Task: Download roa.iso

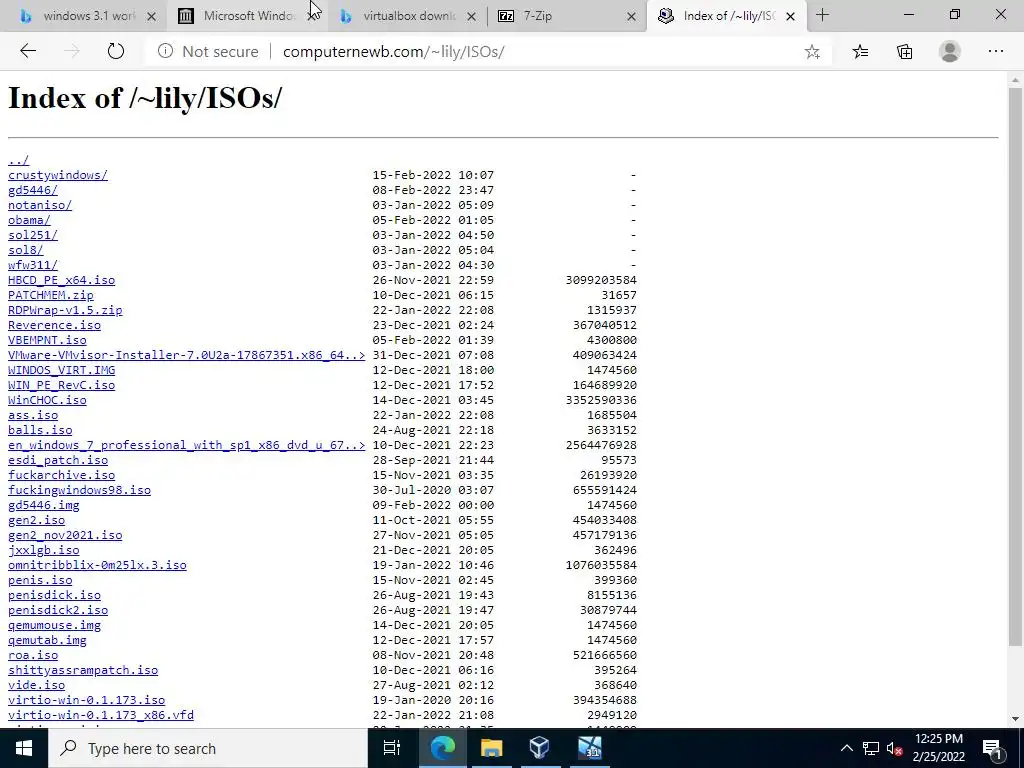Action: click(x=33, y=656)
